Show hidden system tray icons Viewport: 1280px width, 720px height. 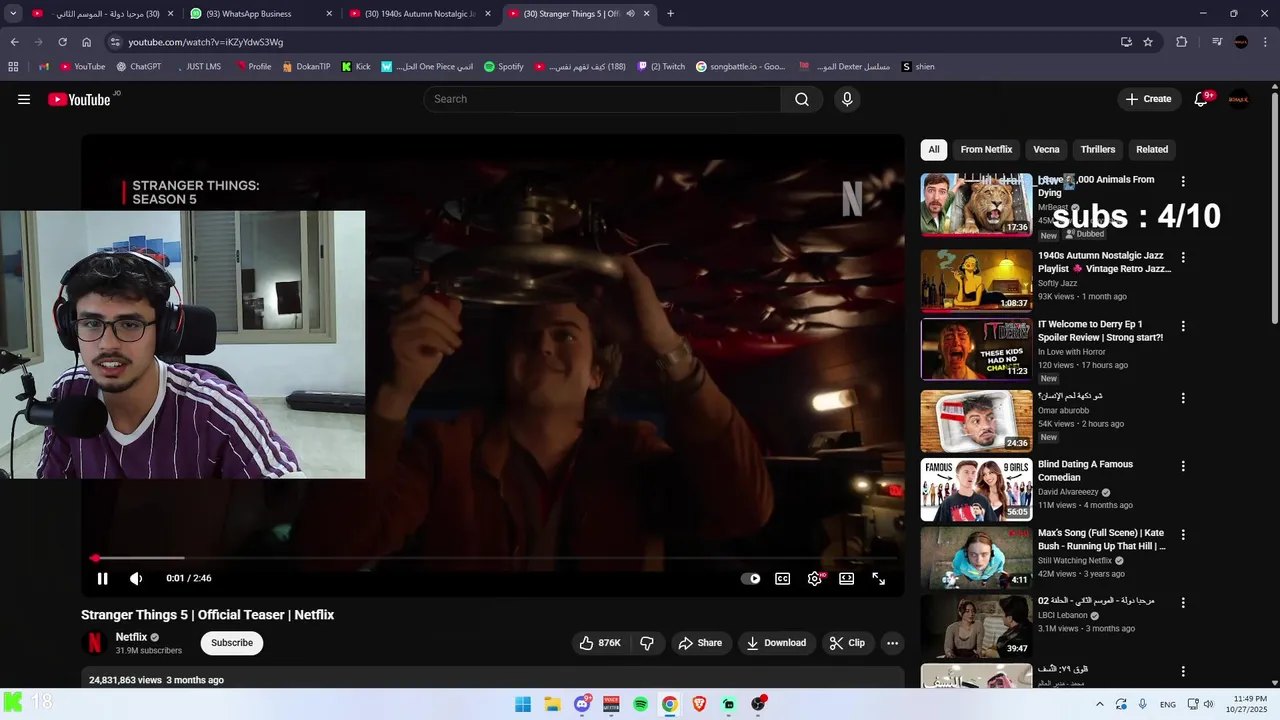point(1100,704)
